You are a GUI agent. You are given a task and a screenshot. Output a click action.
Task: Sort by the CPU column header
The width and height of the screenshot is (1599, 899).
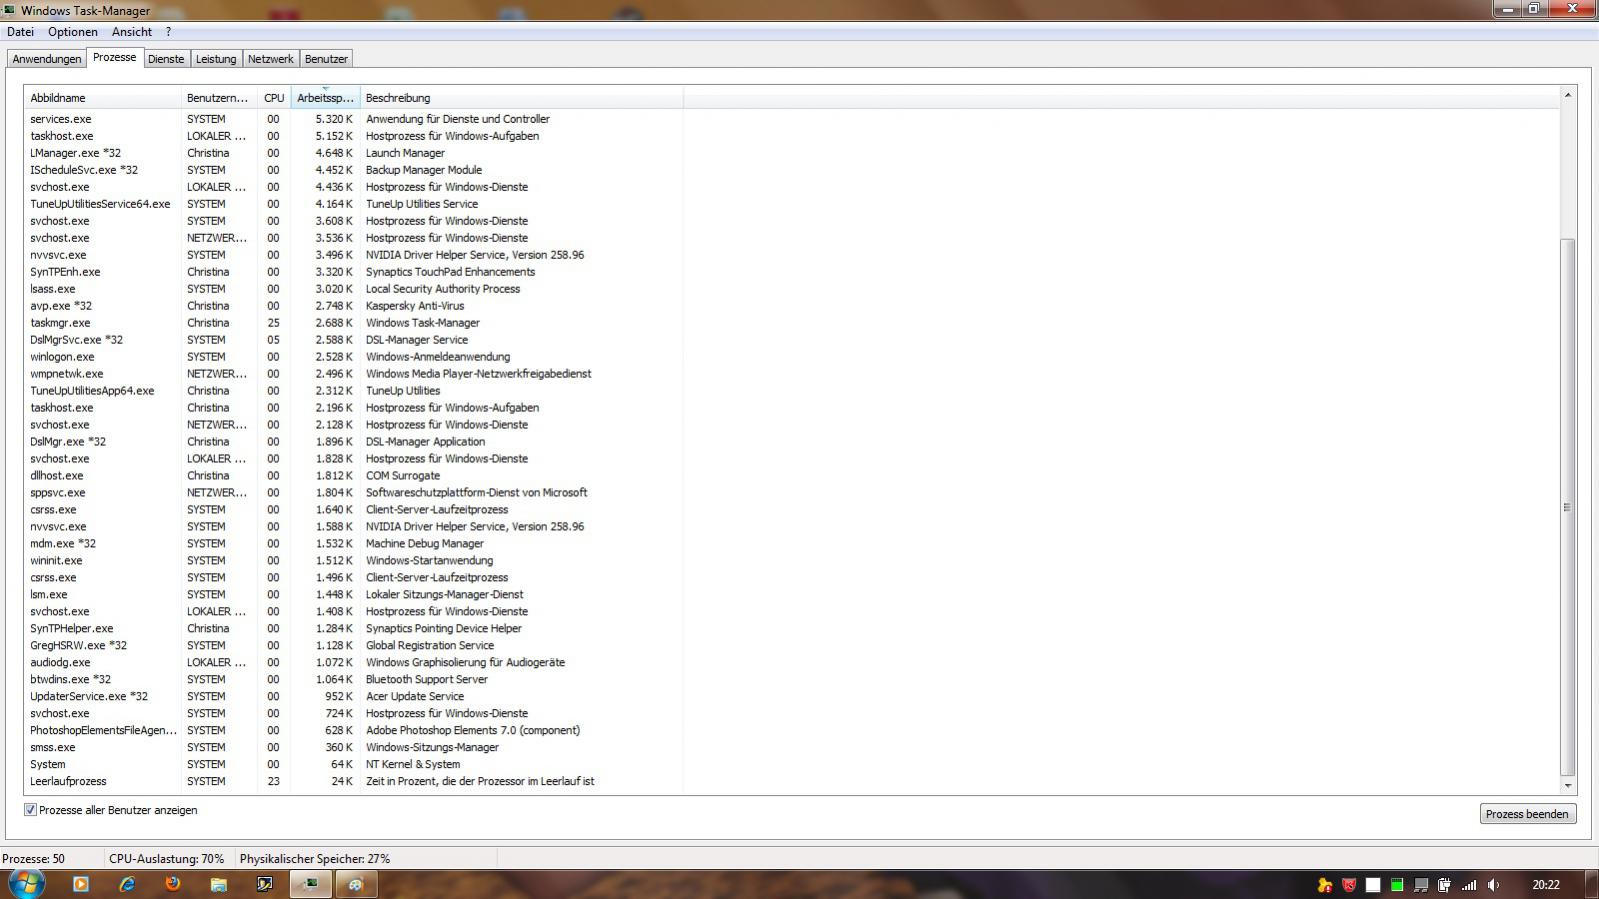coord(274,98)
